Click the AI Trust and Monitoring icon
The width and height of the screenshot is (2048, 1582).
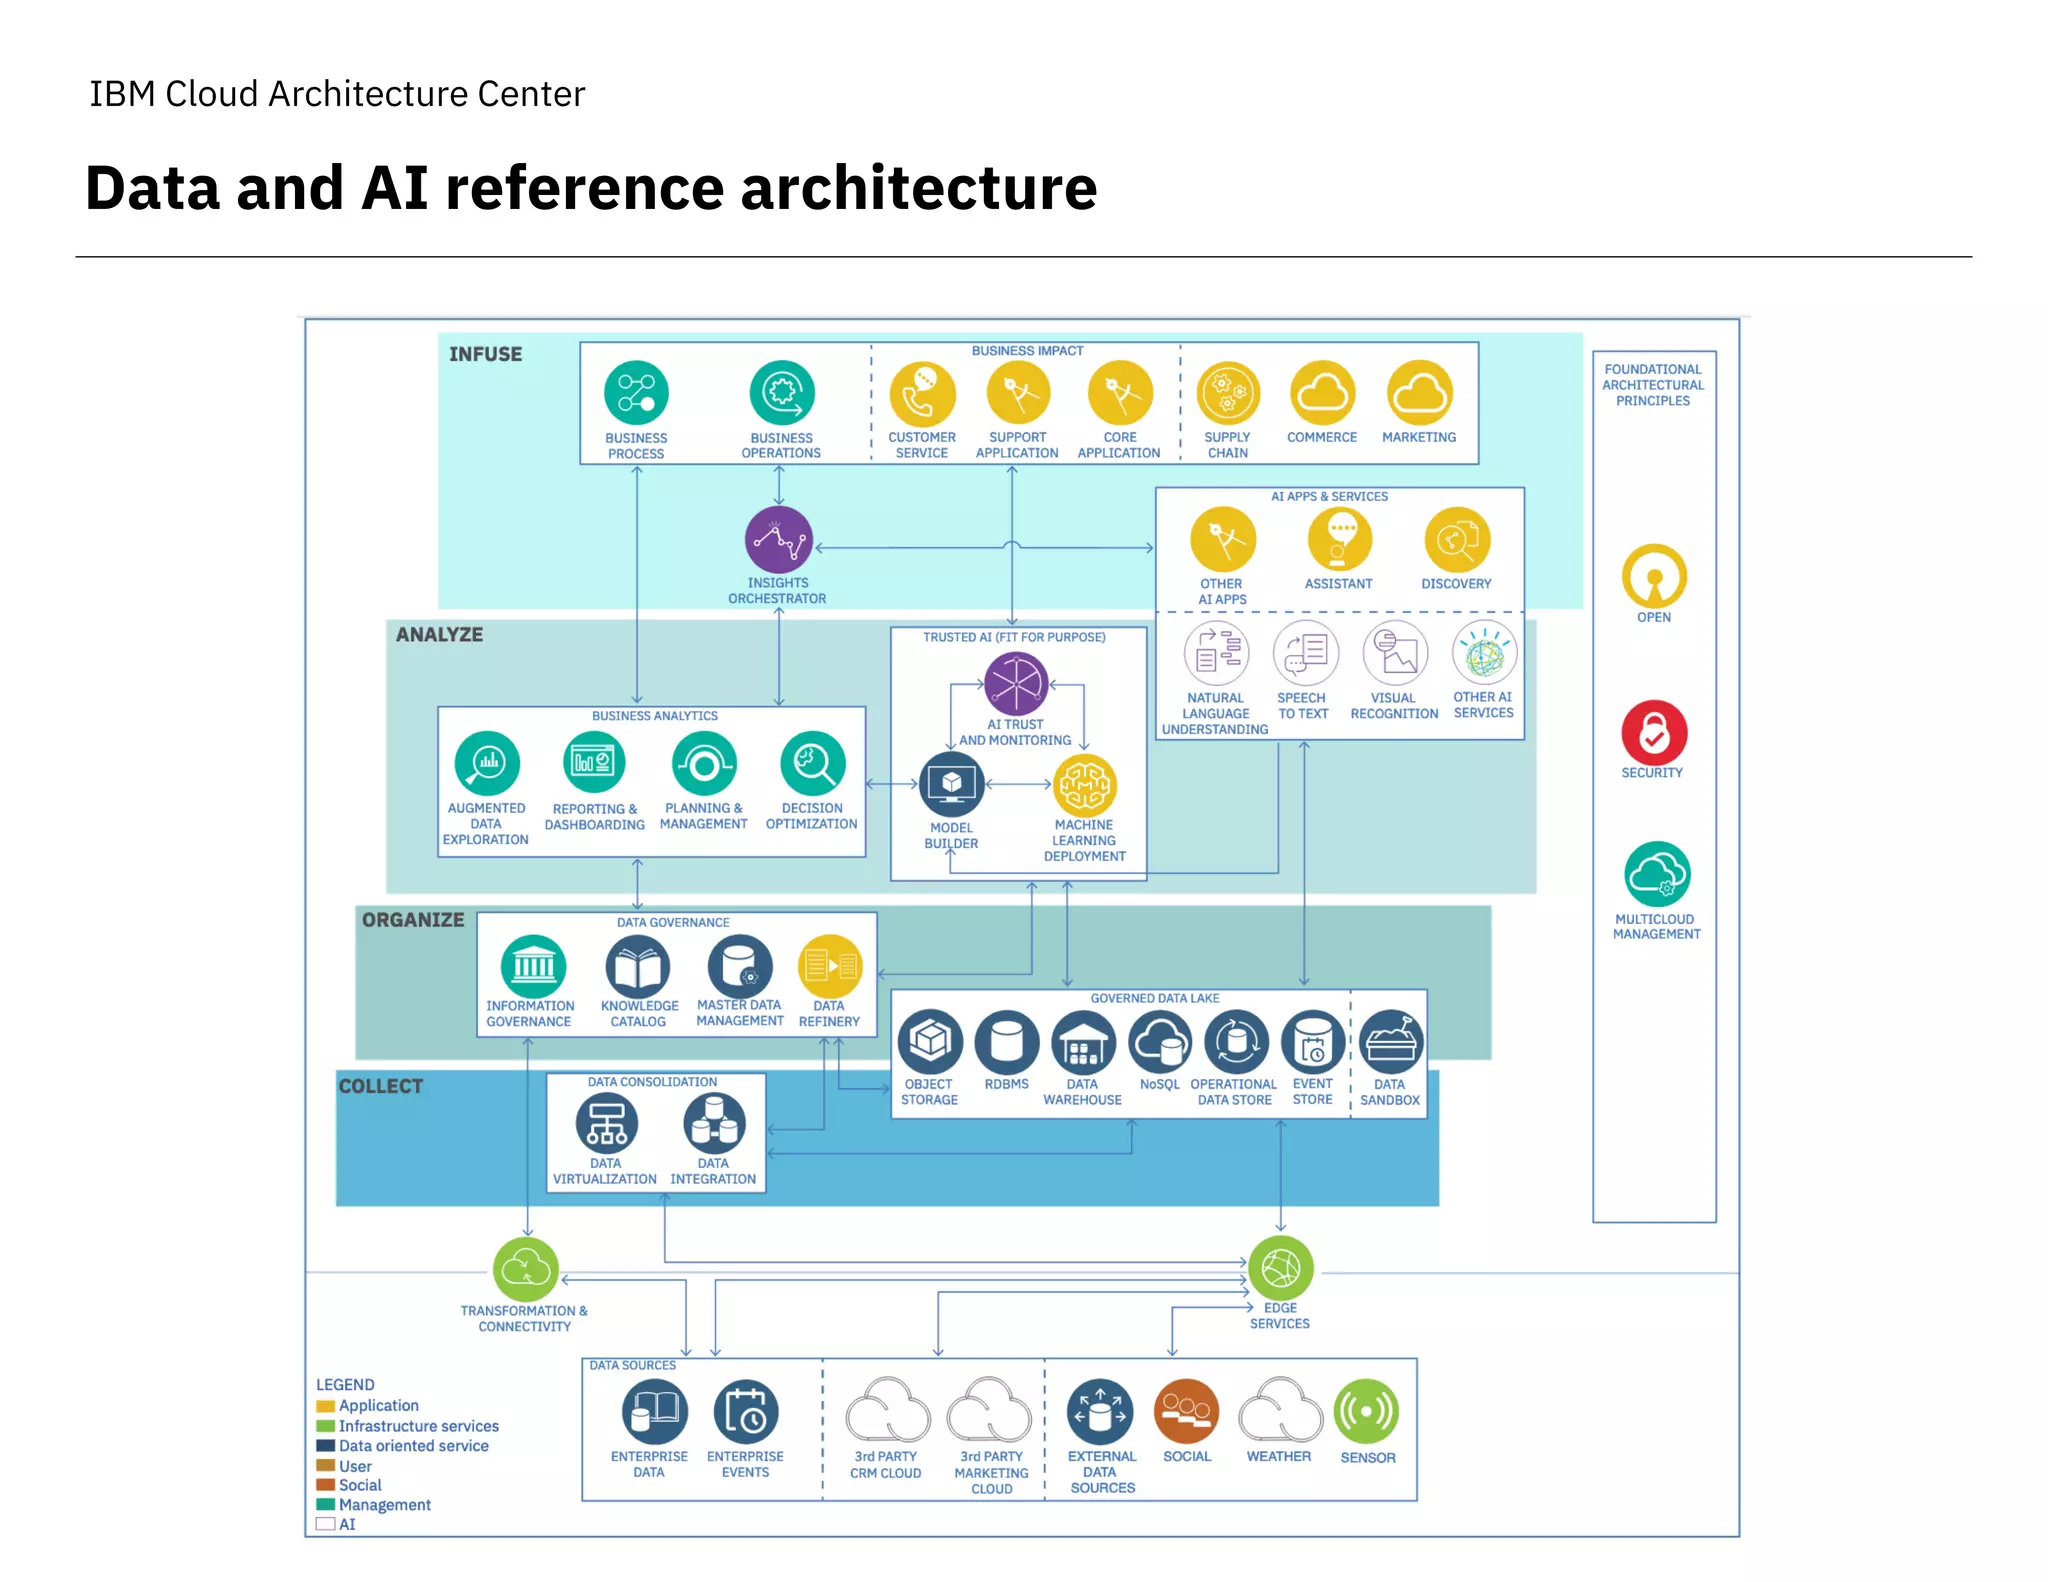[1015, 684]
